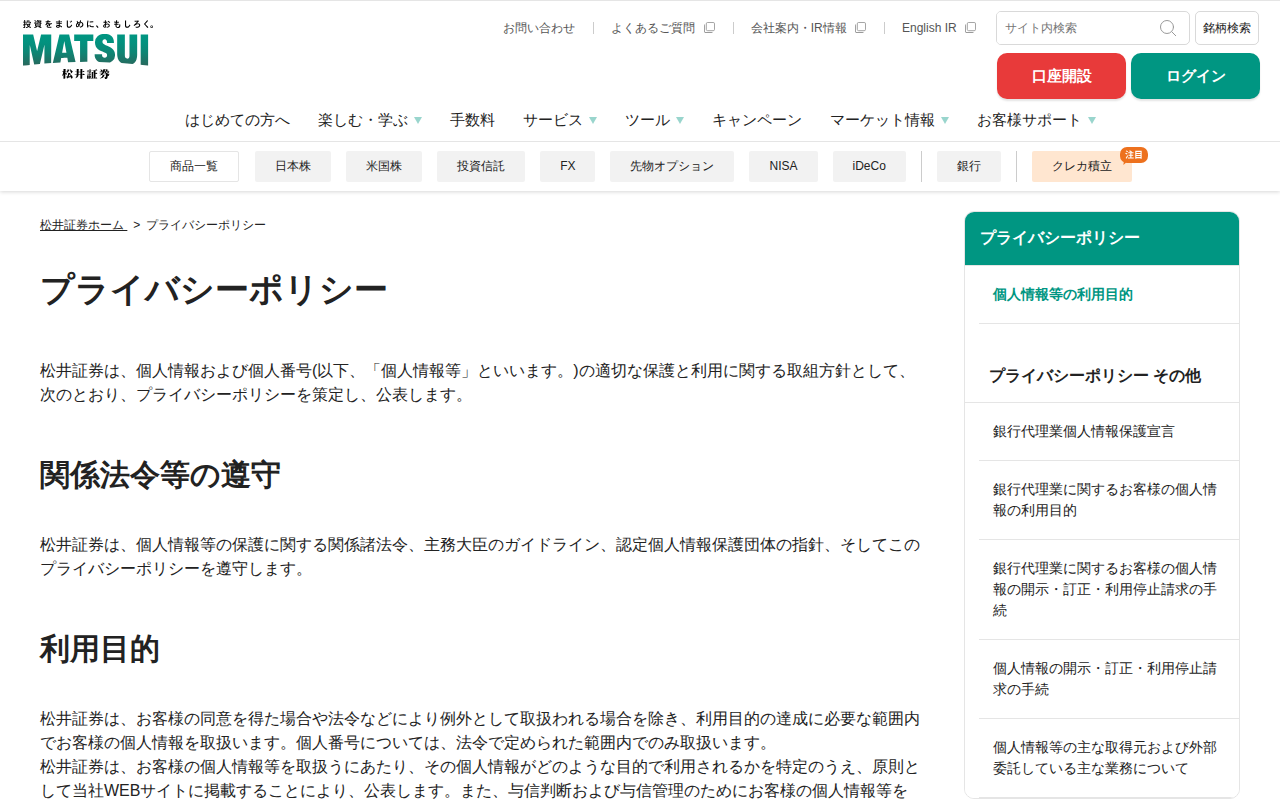Select the 商品一覧 tab
The image size is (1280, 800).
[x=194, y=166]
